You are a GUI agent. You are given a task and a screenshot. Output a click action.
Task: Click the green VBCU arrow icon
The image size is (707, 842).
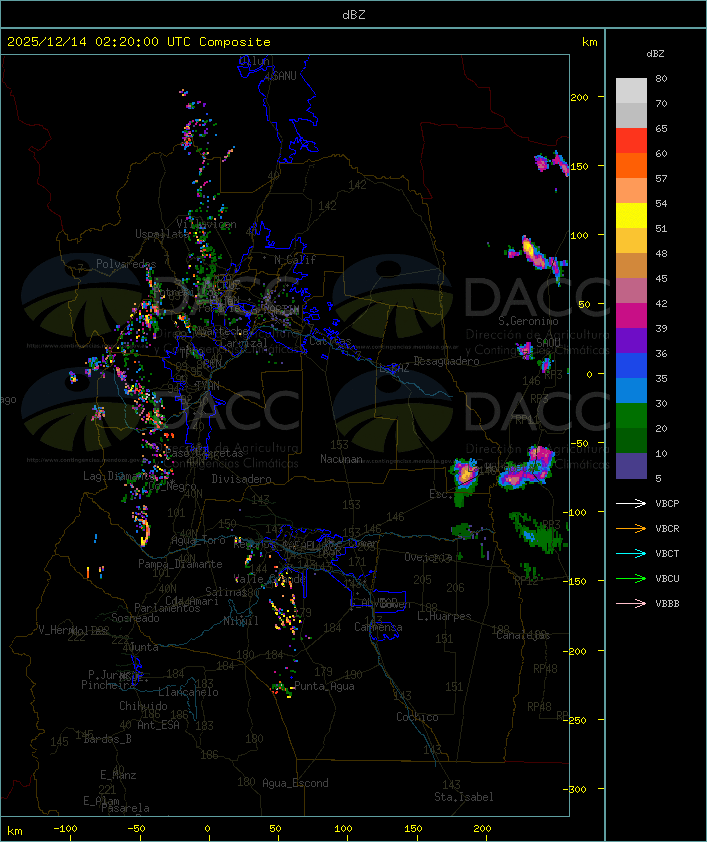[631, 578]
